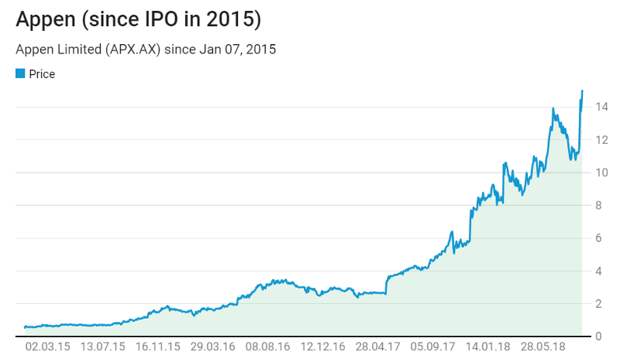Pick the 12.12.16 date label

[x=323, y=347]
